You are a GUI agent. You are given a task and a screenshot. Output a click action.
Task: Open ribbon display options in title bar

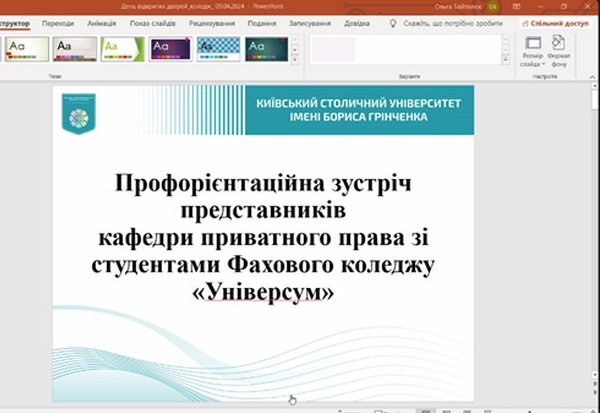516,7
